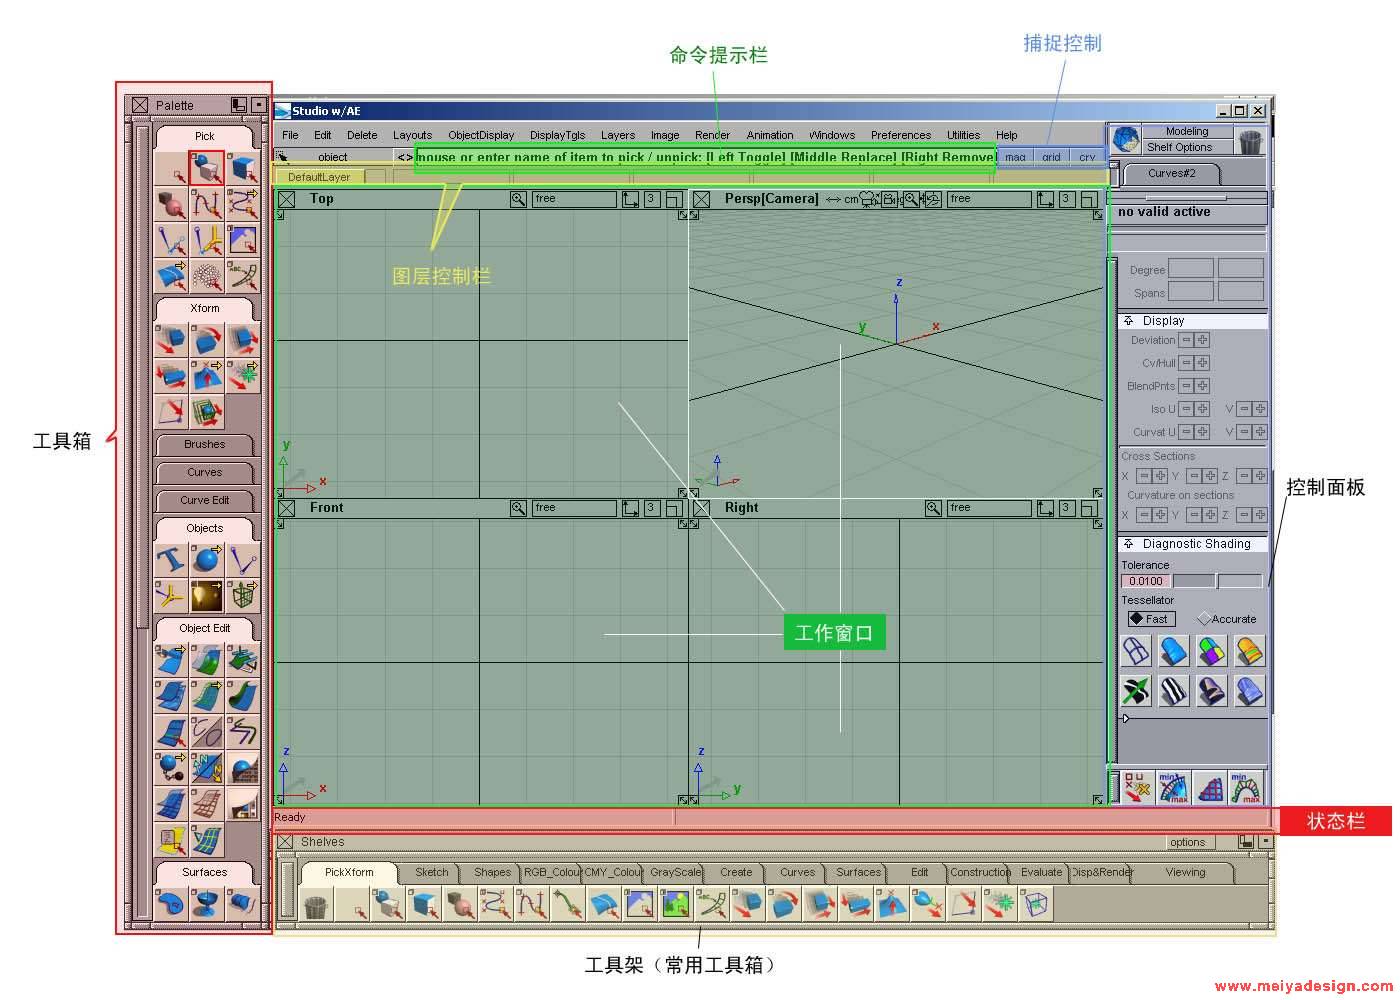The height and width of the screenshot is (1000, 1400).
Task: Toggle the grid snap button
Action: click(x=1051, y=157)
